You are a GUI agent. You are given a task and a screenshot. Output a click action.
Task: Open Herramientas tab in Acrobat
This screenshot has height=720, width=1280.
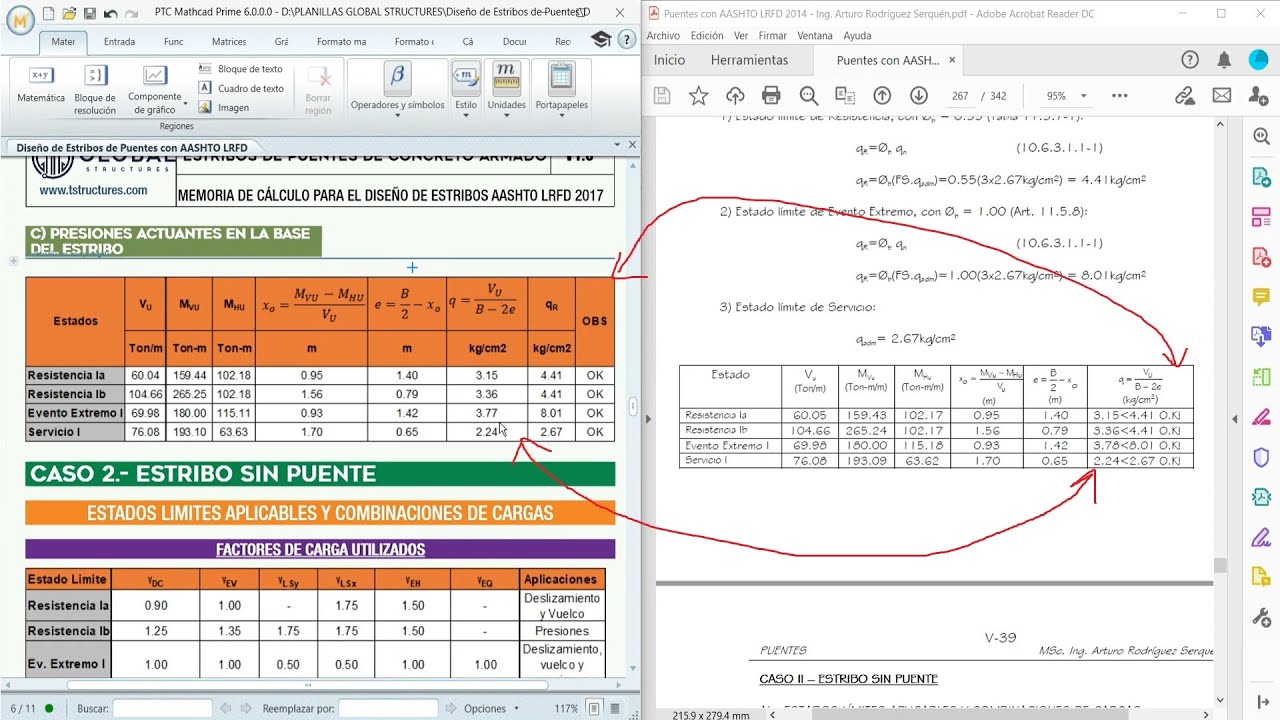[x=749, y=60]
